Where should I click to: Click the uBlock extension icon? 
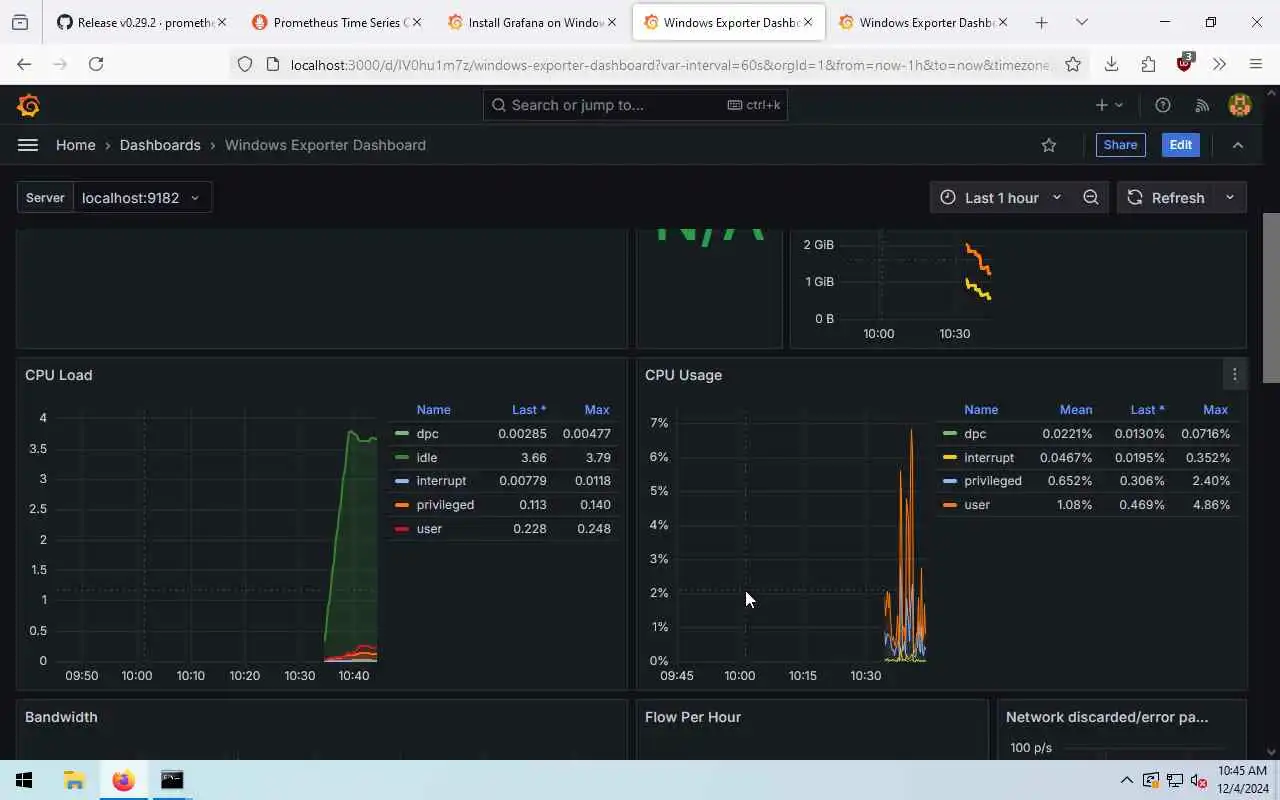[x=1185, y=63]
